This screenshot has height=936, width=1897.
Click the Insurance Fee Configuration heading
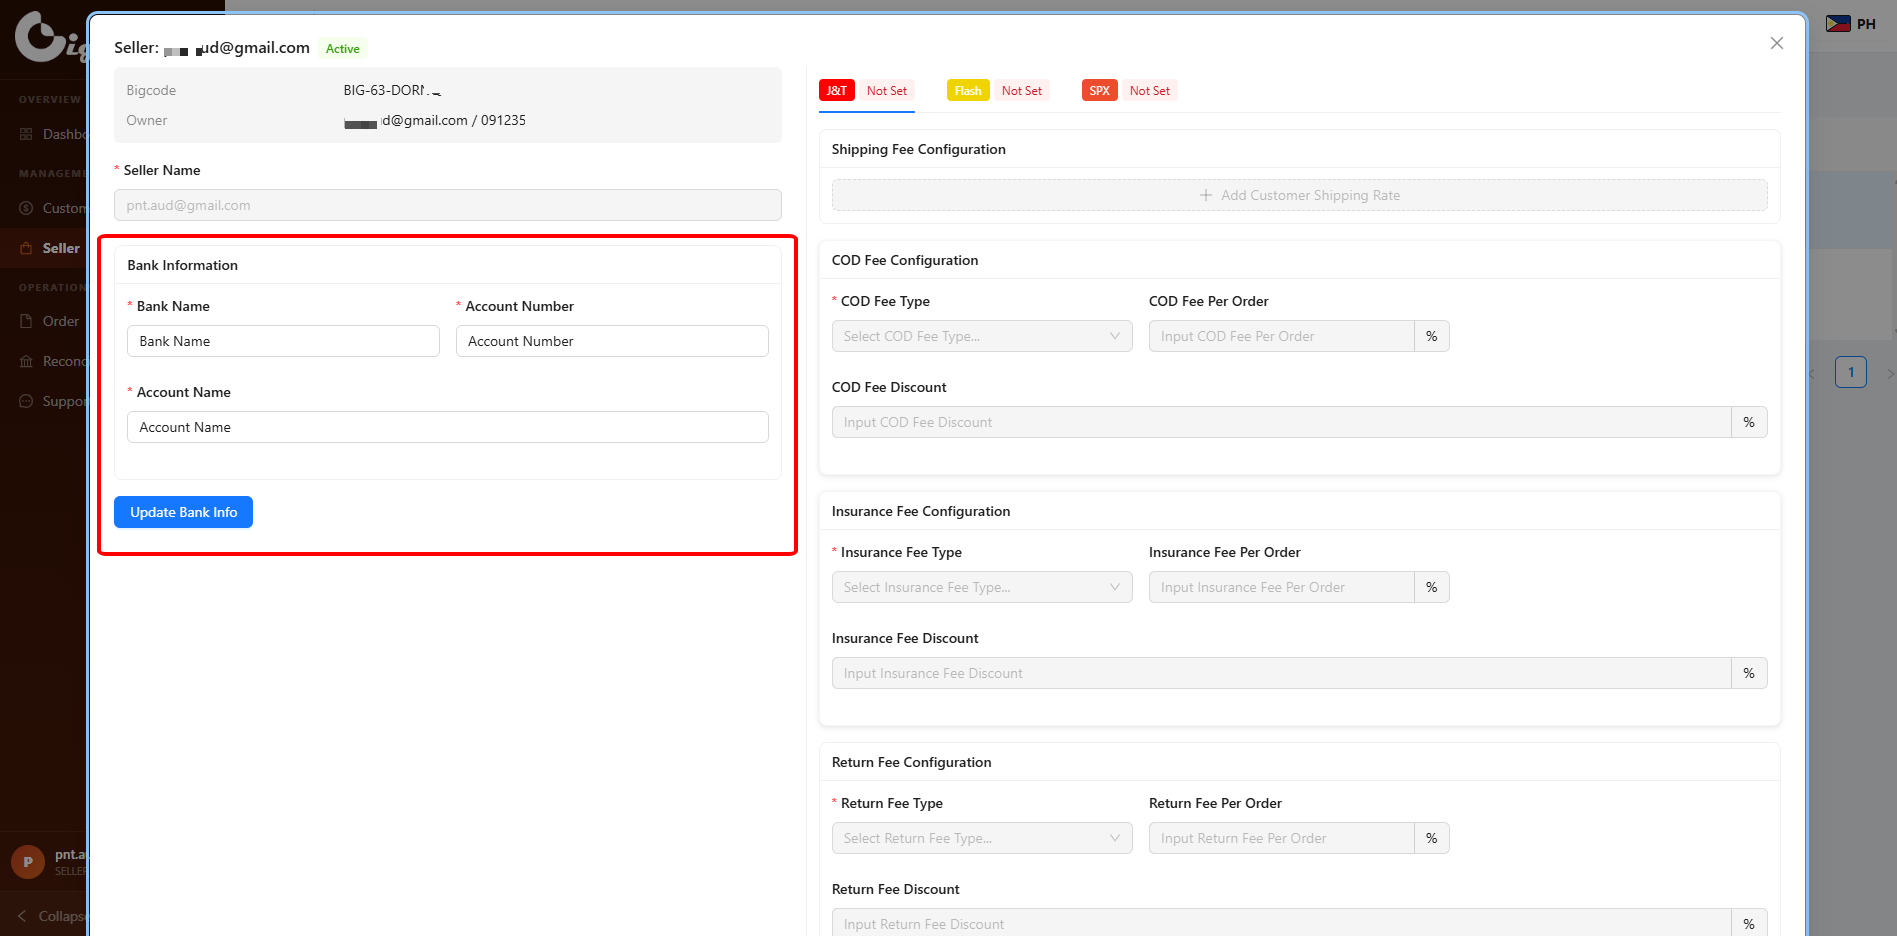(x=921, y=511)
